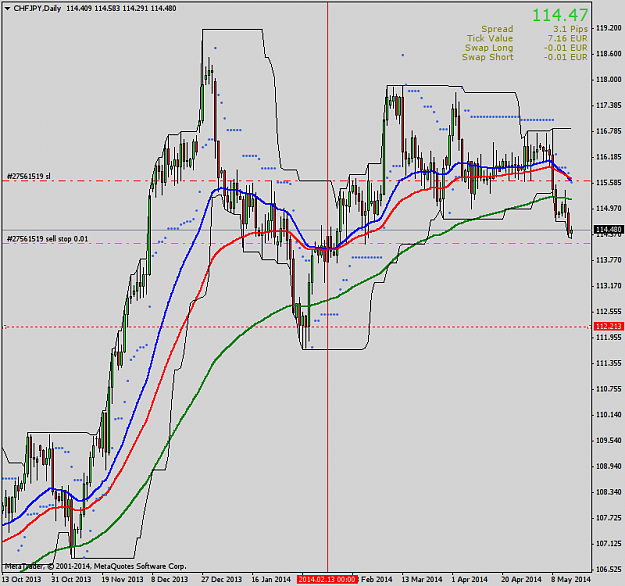Click the '13 Oct 2013' date label

coord(22,579)
